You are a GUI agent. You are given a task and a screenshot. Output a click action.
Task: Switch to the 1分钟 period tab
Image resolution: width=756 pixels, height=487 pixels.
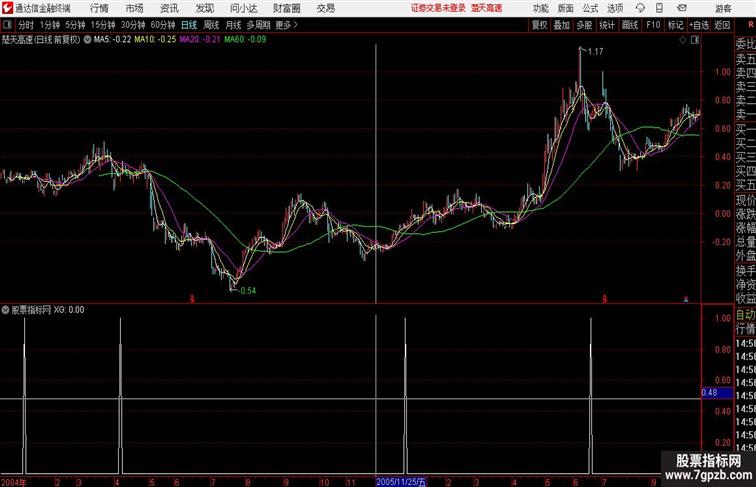point(49,25)
